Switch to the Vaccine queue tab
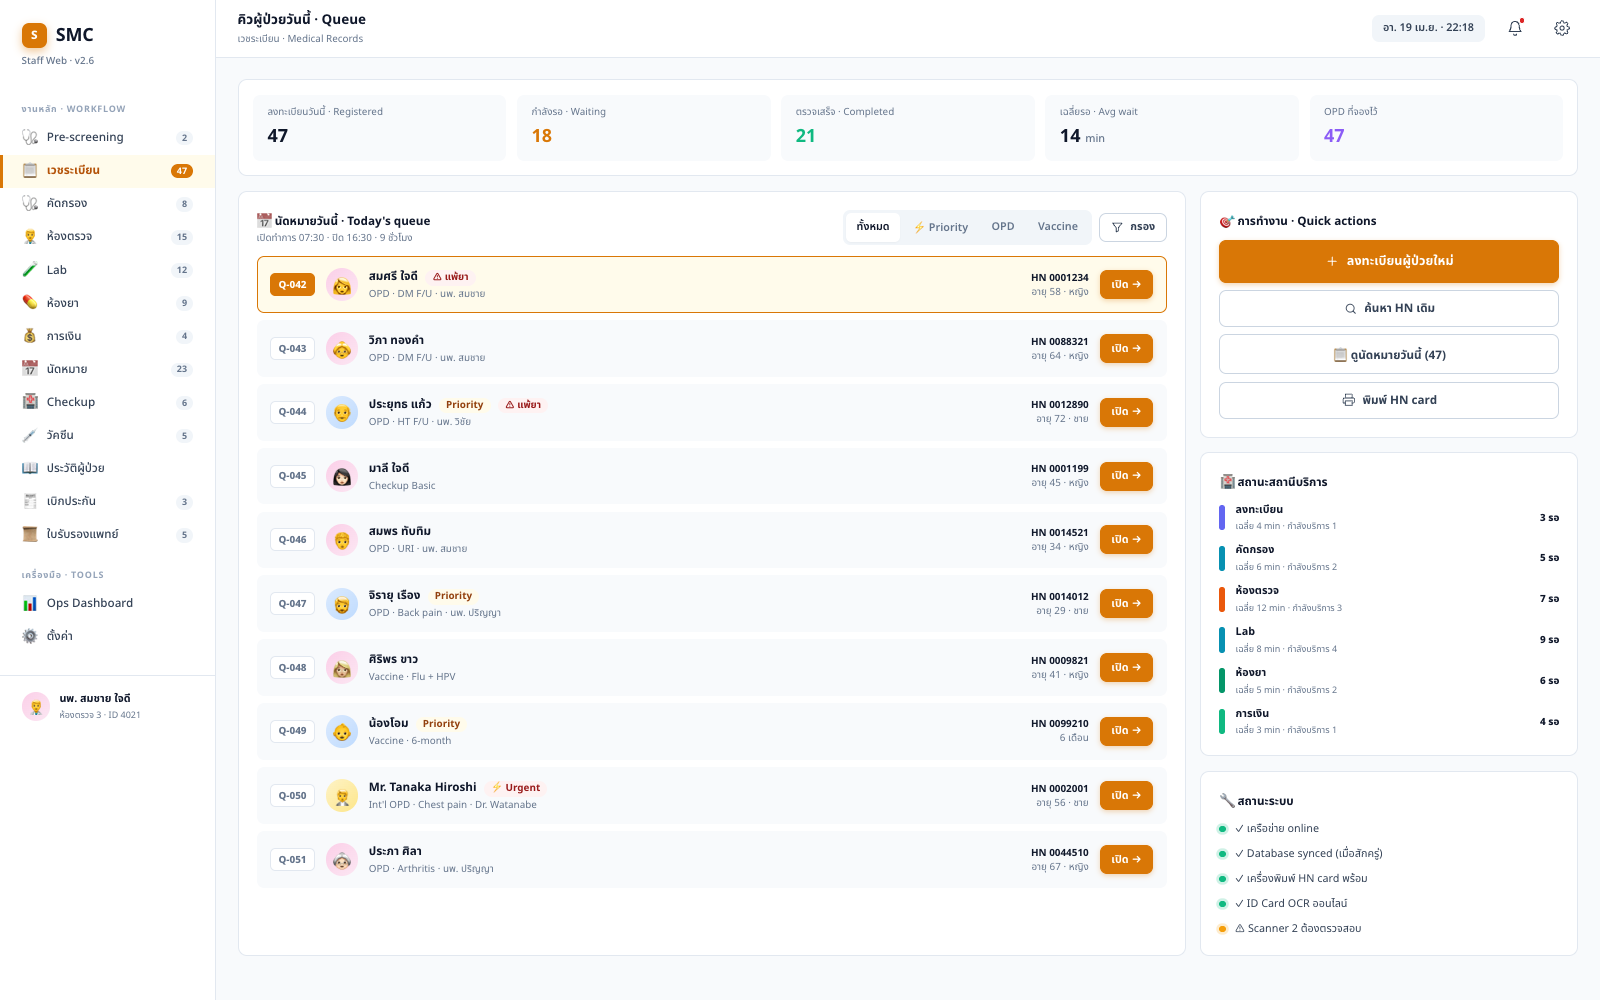 [1058, 227]
